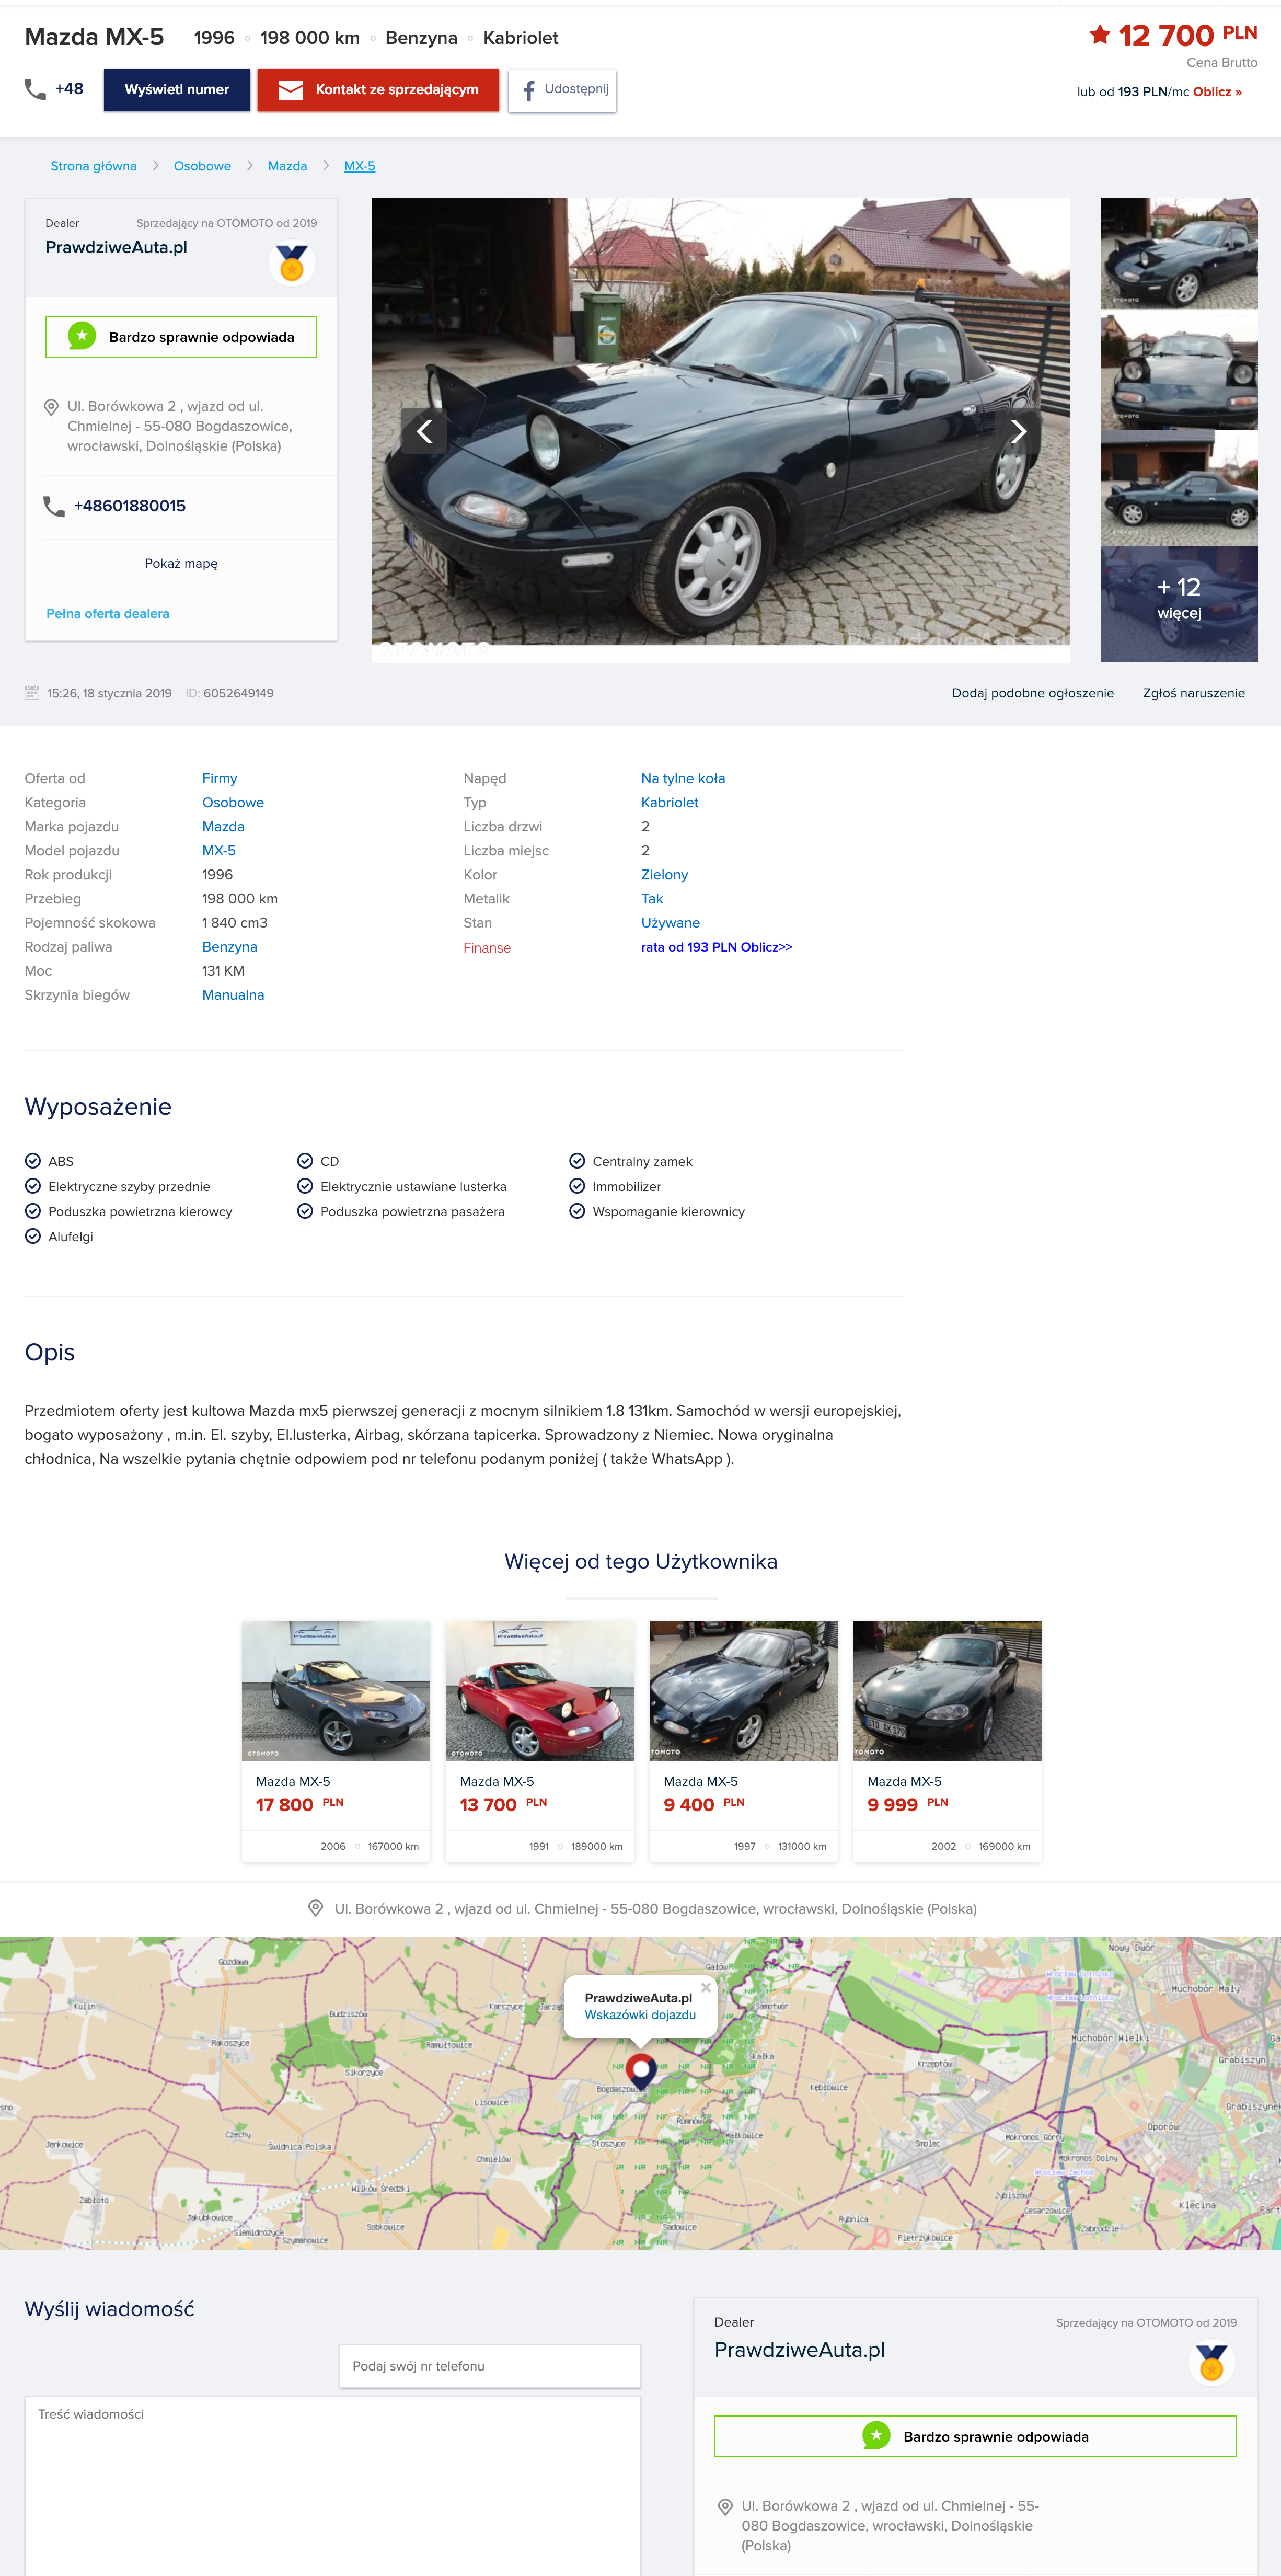Click the green star icon in bottom dealer card
This screenshot has height=2576, width=1281.
coord(876,2436)
